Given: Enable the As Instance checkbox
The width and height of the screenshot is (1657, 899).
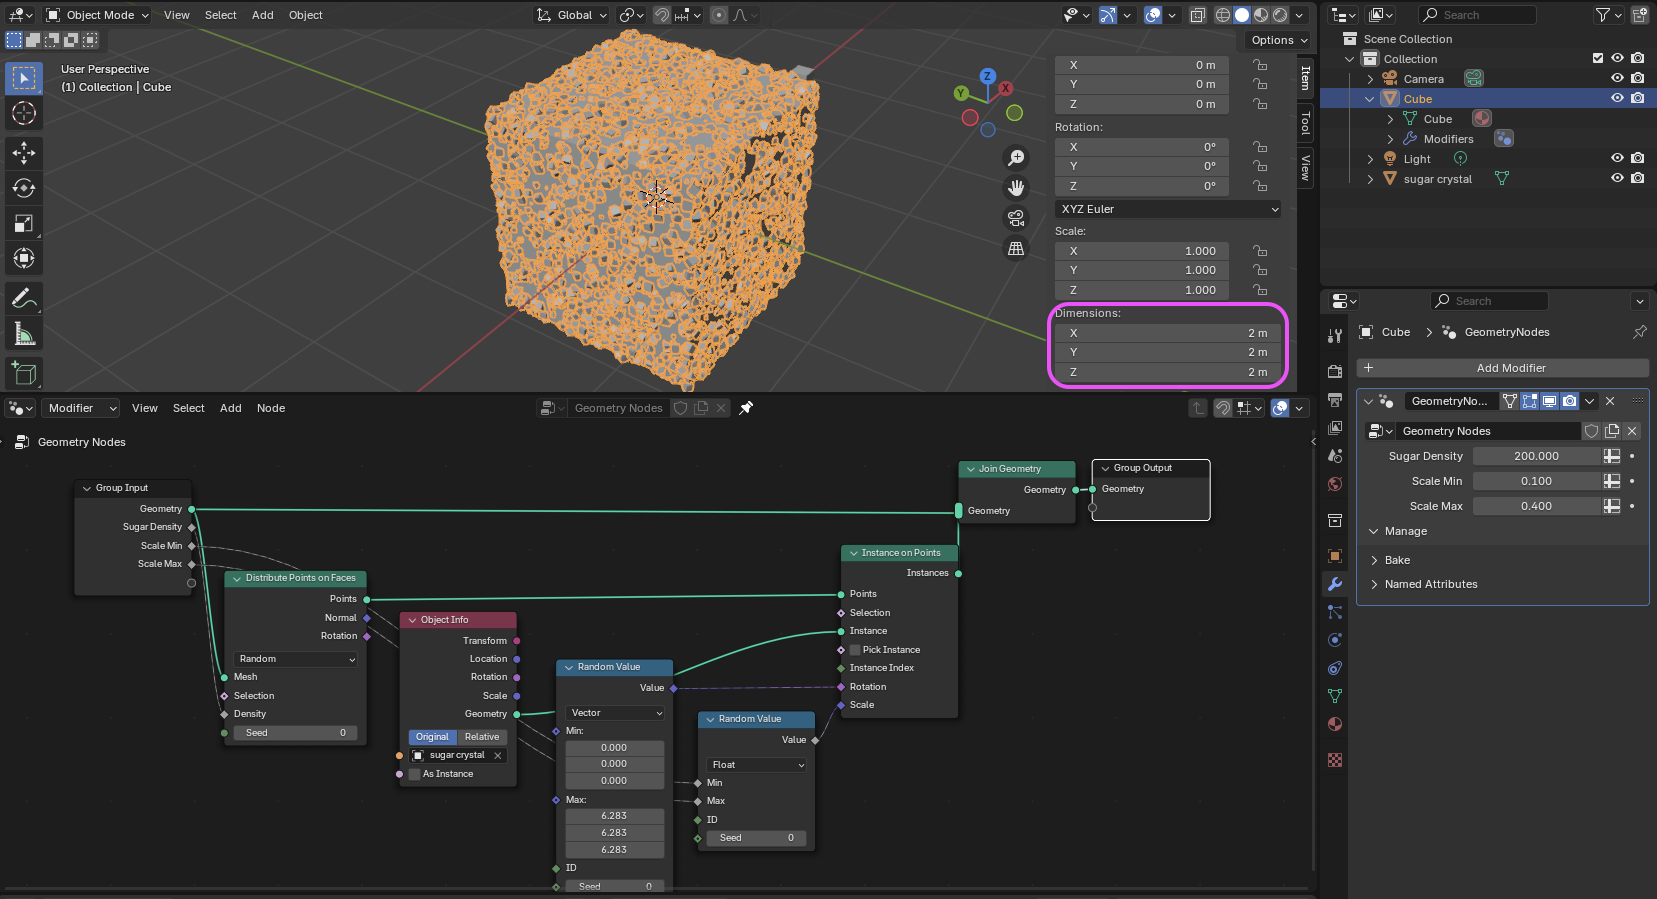Looking at the screenshot, I should (x=415, y=774).
